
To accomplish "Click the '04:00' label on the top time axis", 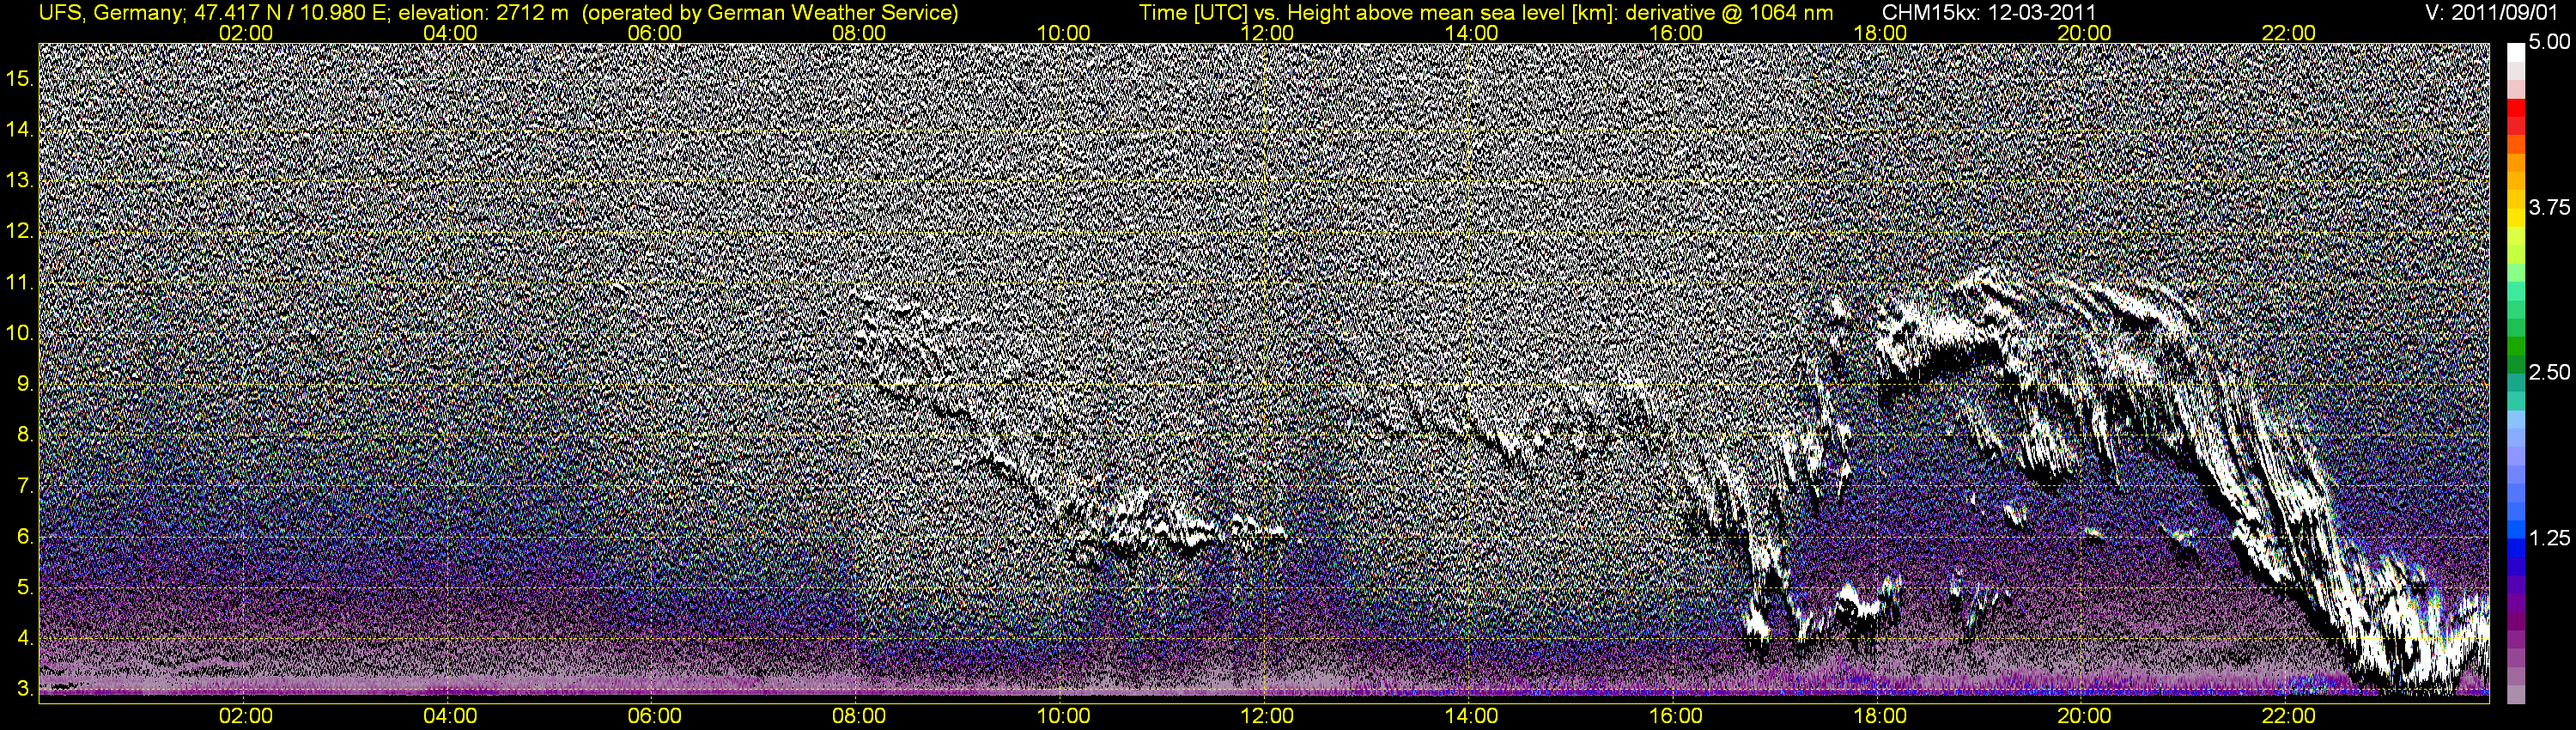I will point(450,33).
